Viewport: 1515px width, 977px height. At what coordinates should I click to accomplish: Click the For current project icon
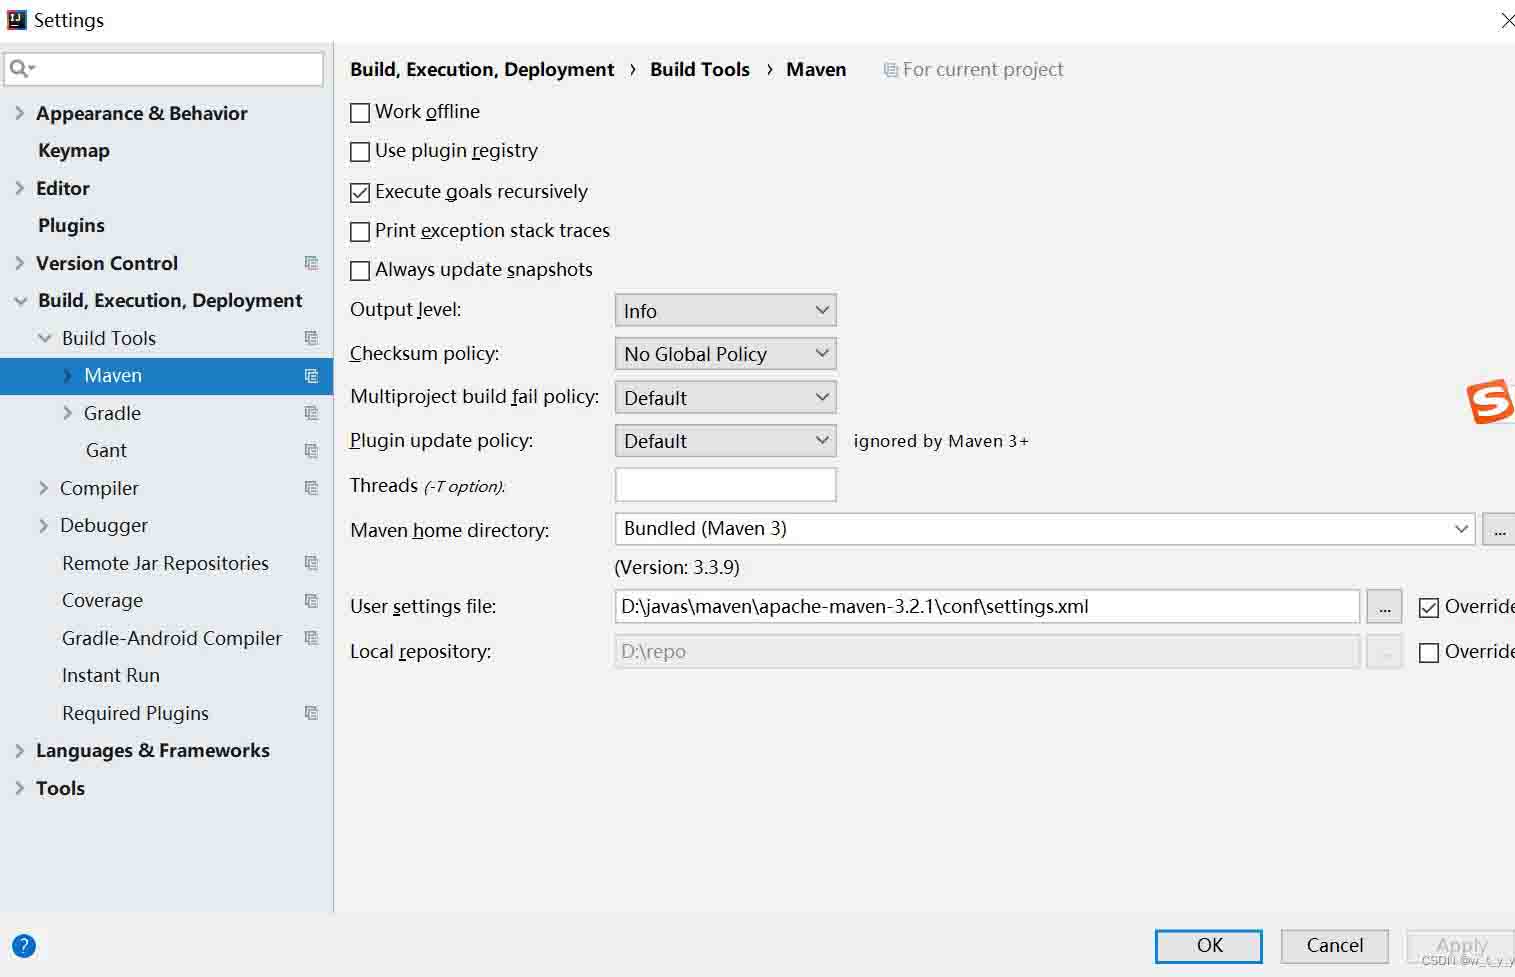tap(890, 70)
